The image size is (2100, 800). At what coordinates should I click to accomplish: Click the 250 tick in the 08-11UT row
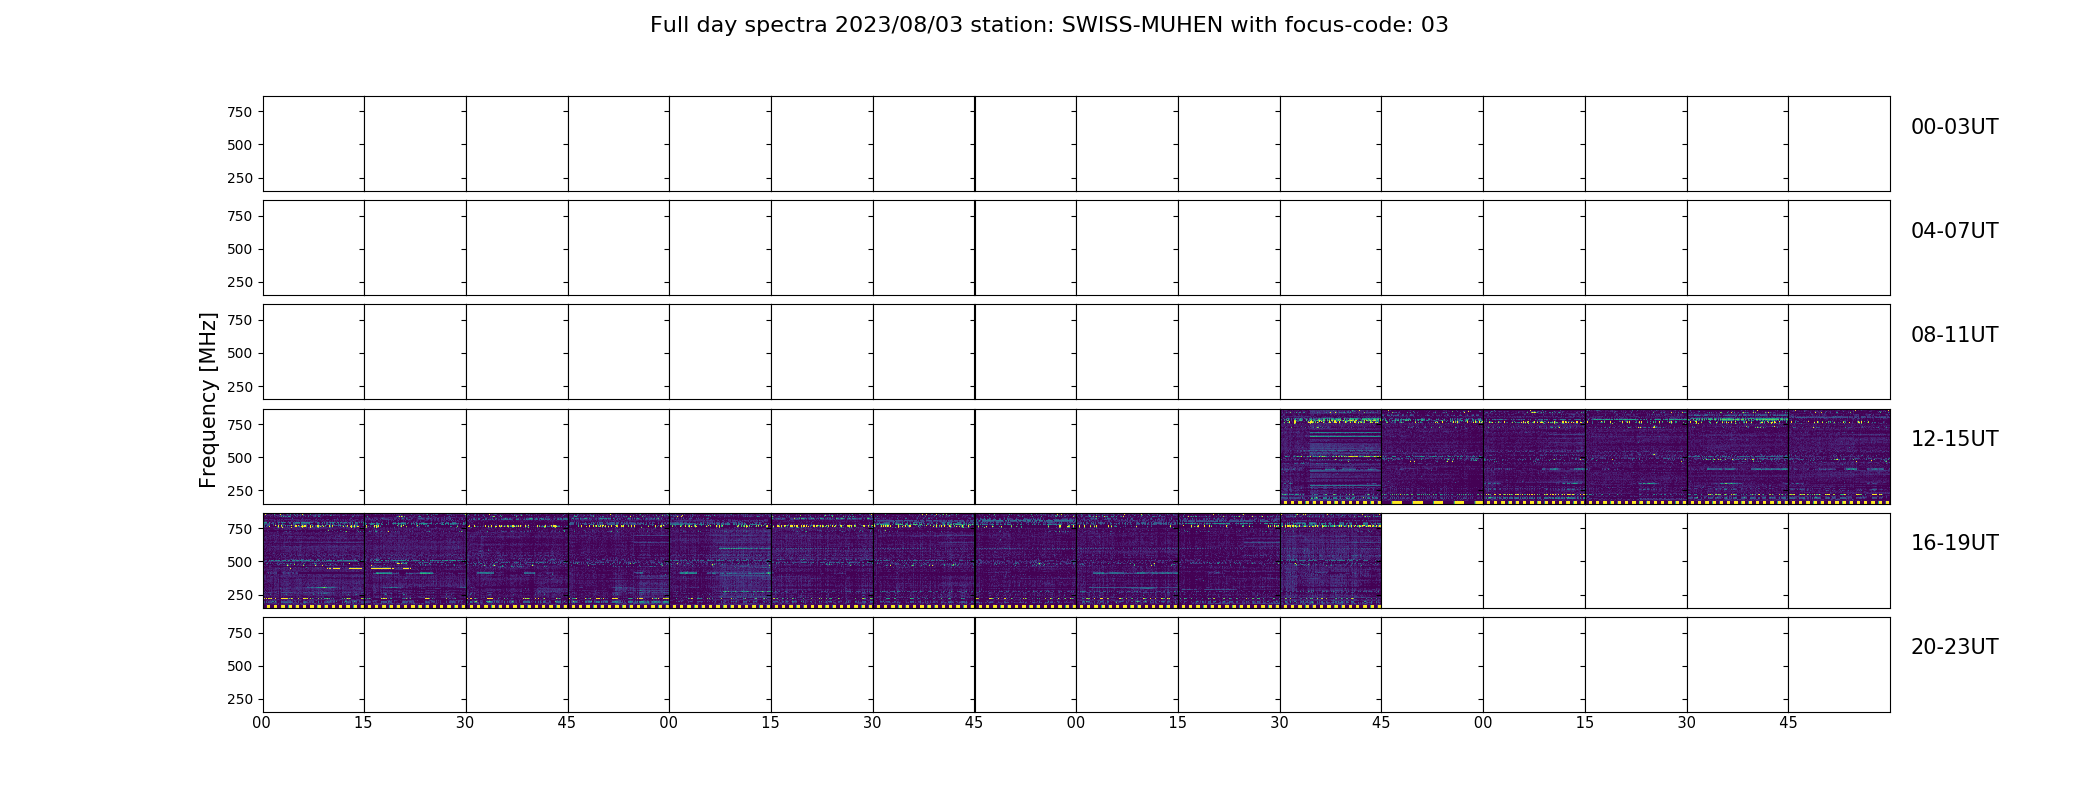(239, 386)
